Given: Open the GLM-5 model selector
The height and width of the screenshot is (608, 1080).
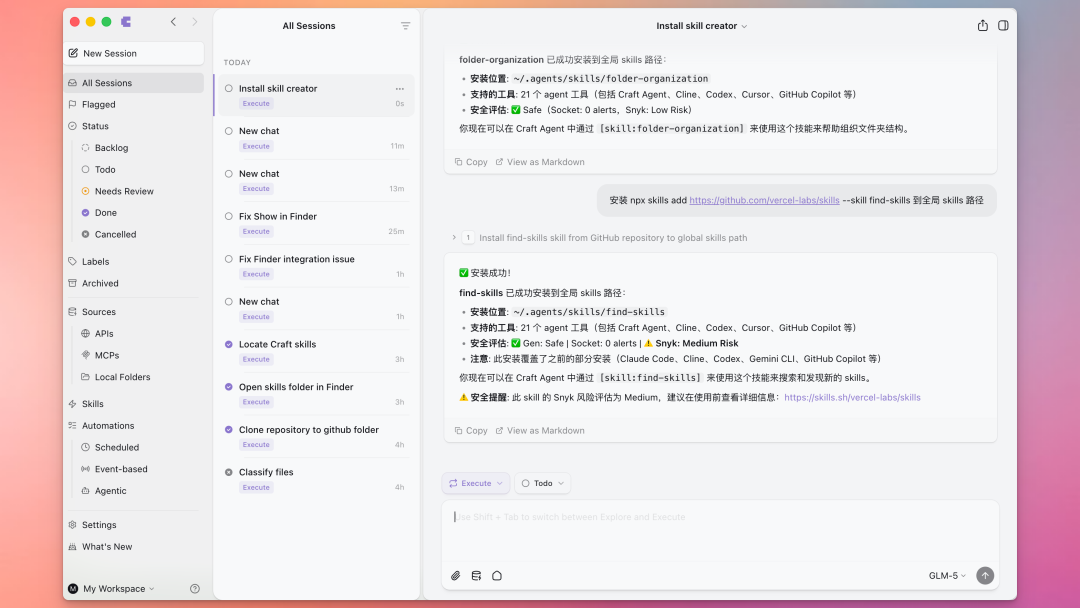Looking at the screenshot, I should pos(947,576).
